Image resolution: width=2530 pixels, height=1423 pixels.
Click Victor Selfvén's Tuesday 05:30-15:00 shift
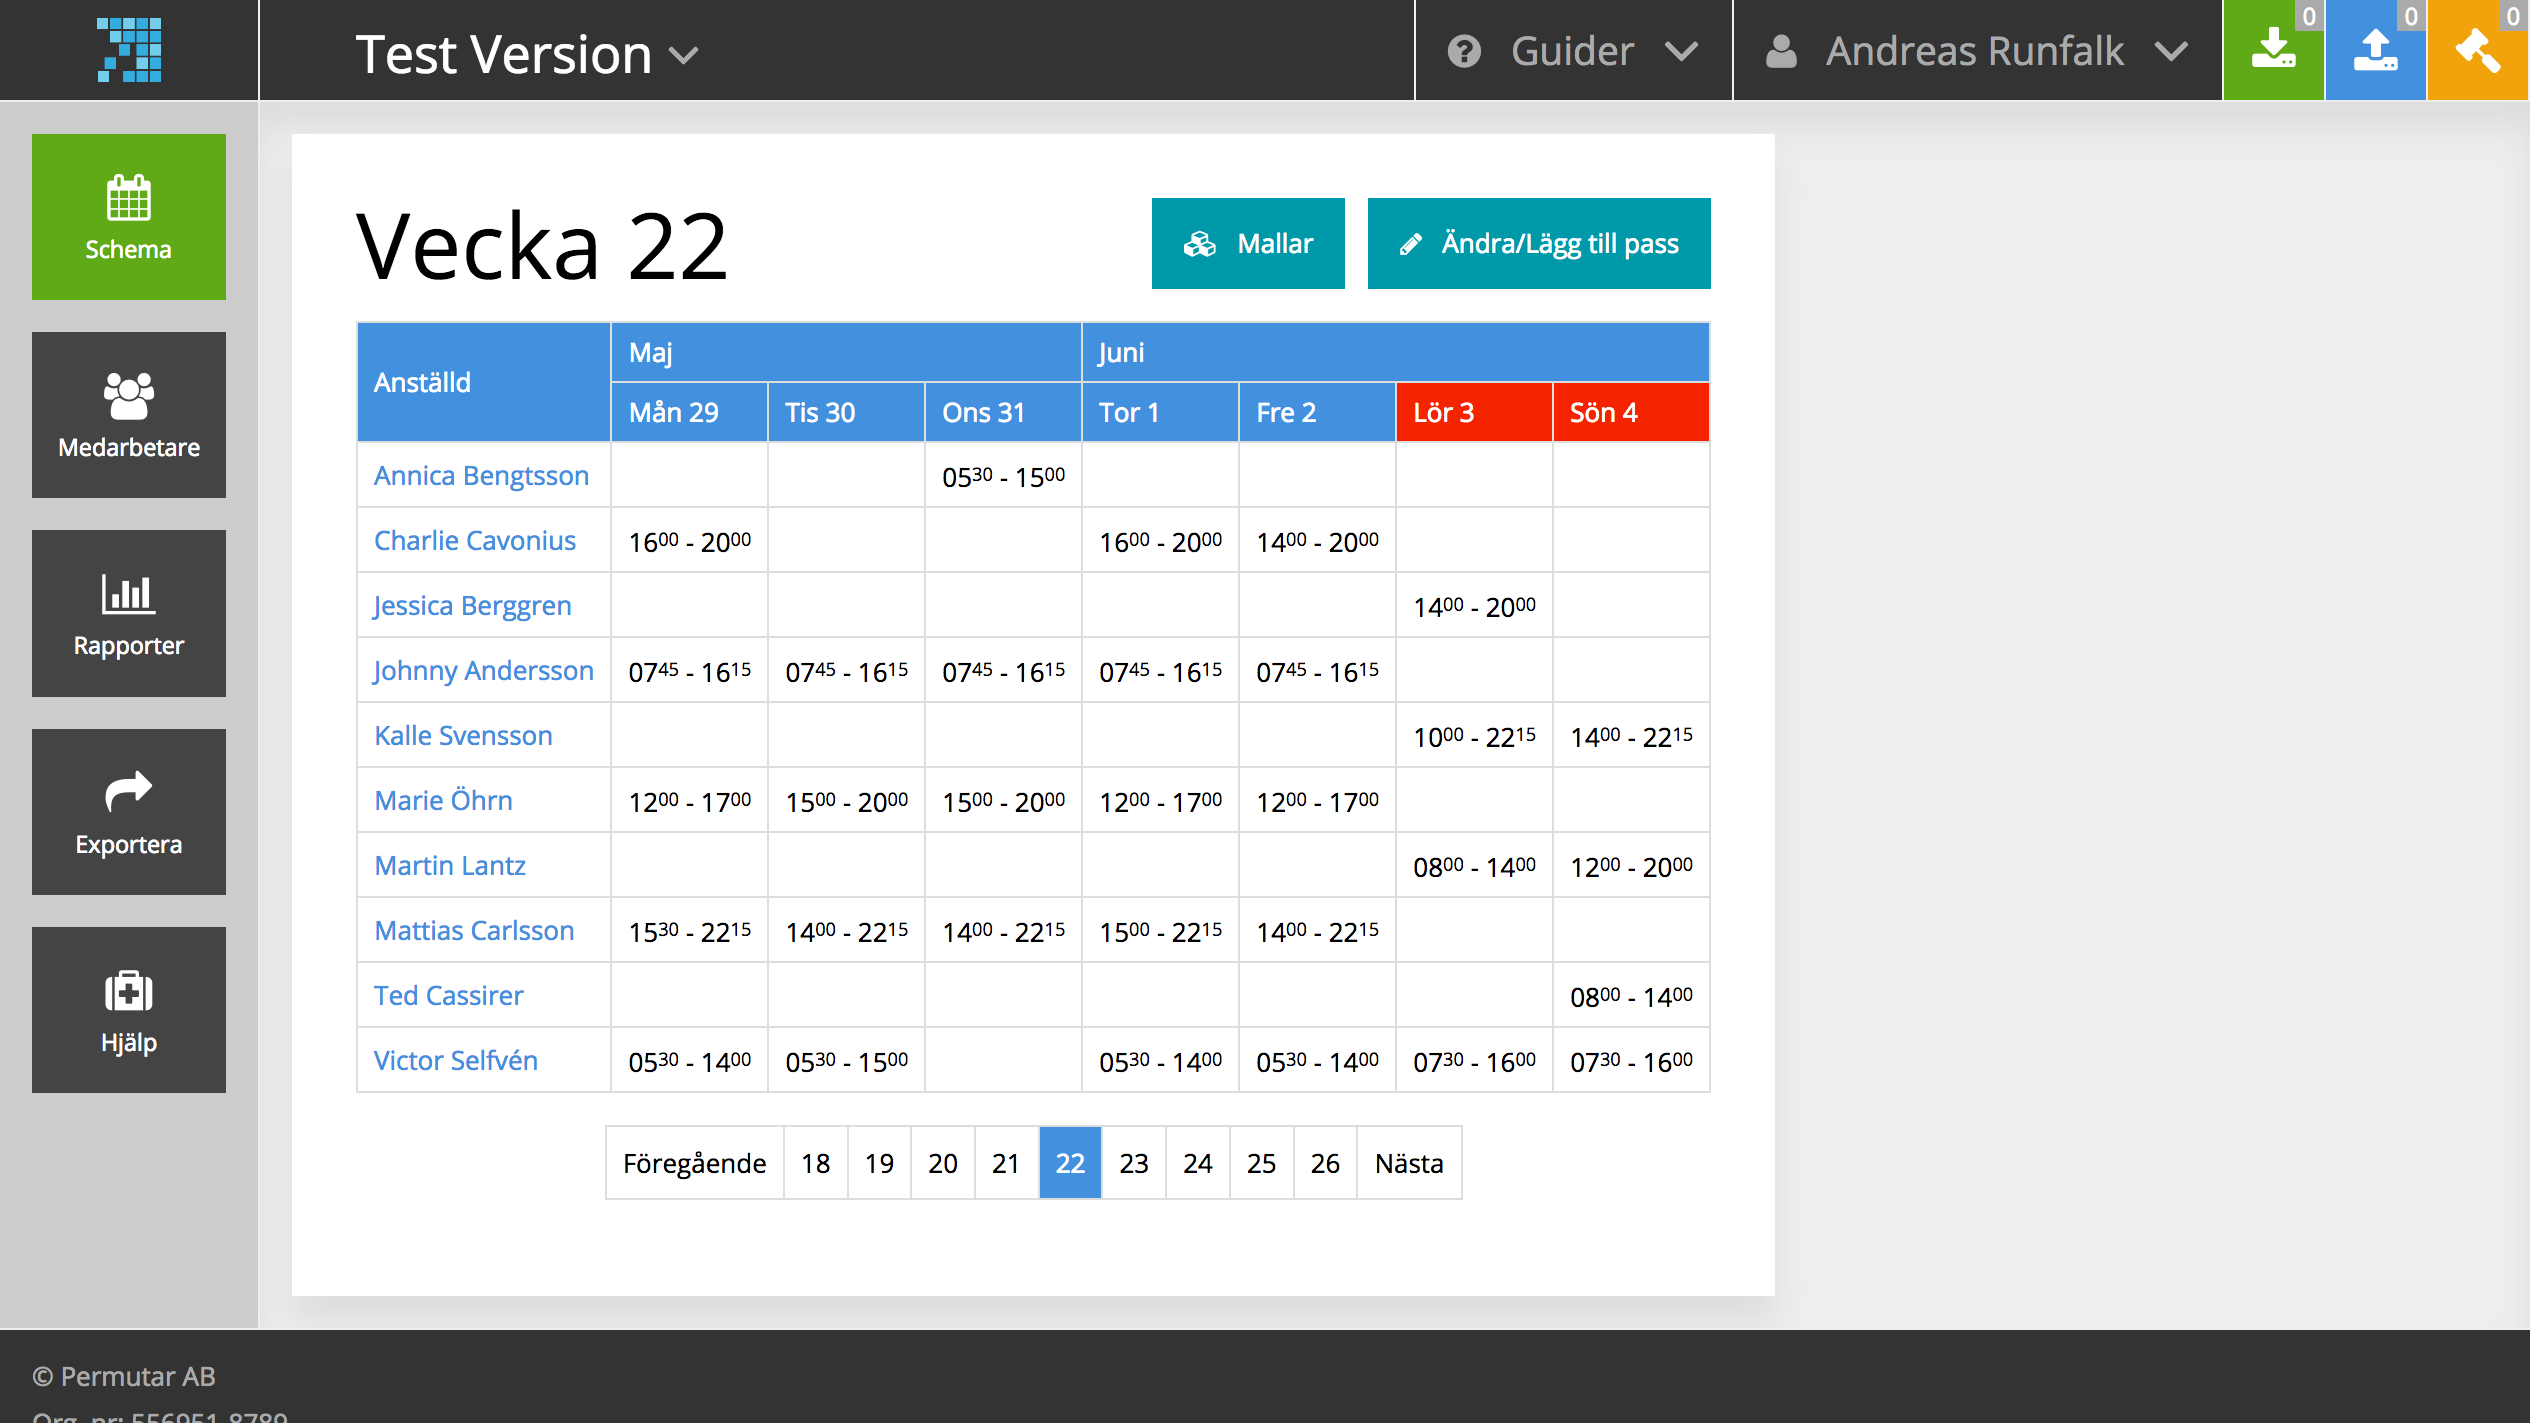846,1061
